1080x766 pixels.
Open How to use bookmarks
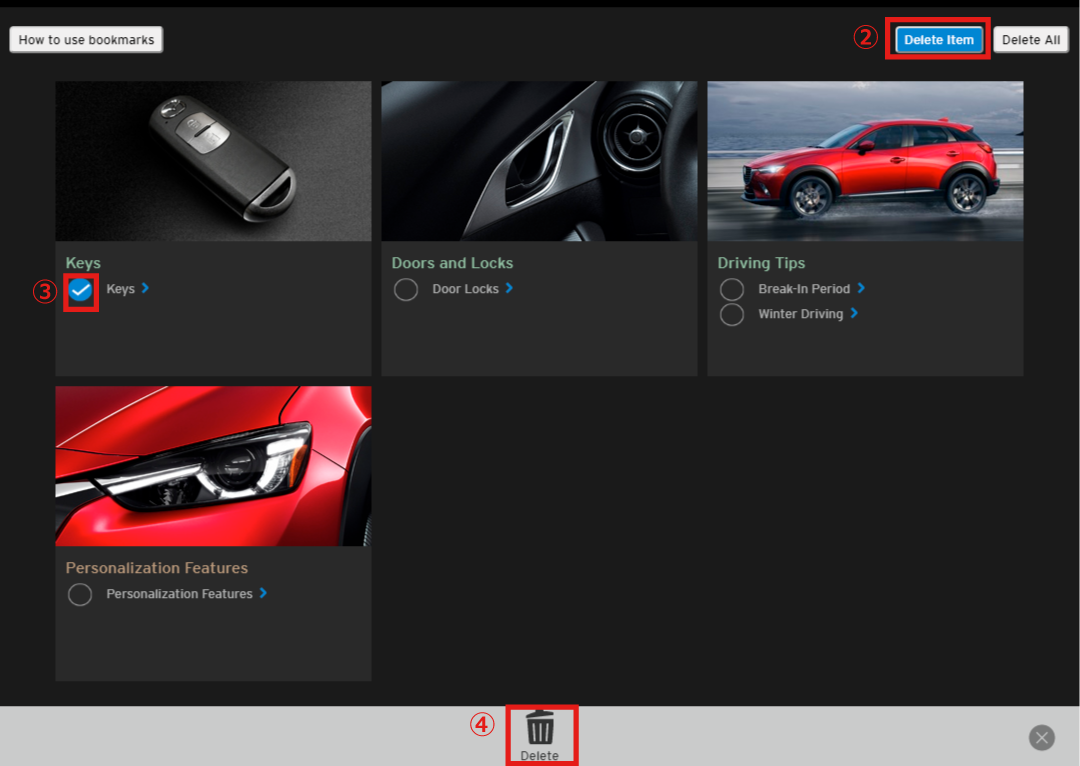point(86,40)
